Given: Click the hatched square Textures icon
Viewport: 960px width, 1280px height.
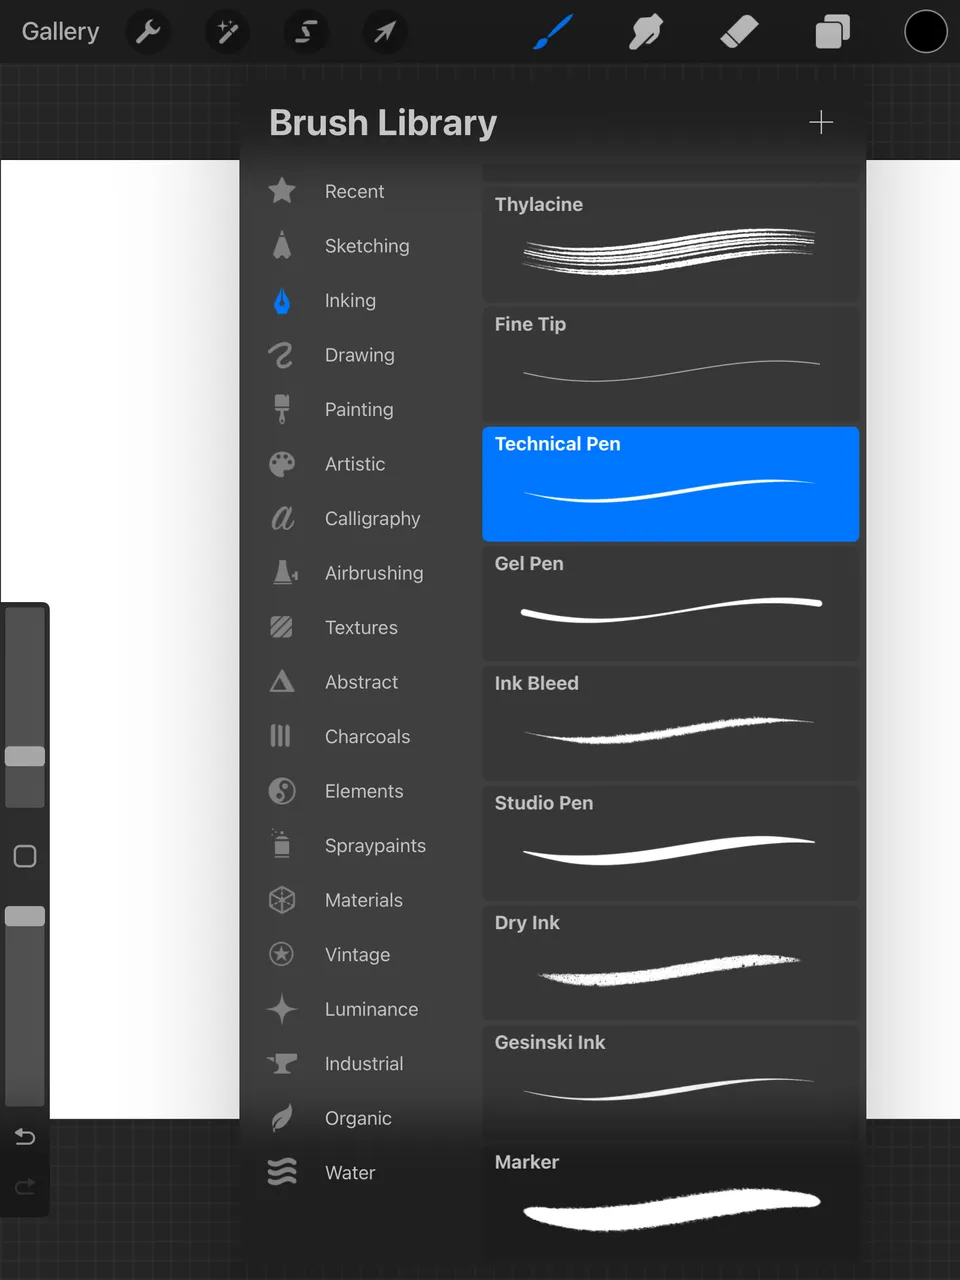Looking at the screenshot, I should (x=282, y=627).
